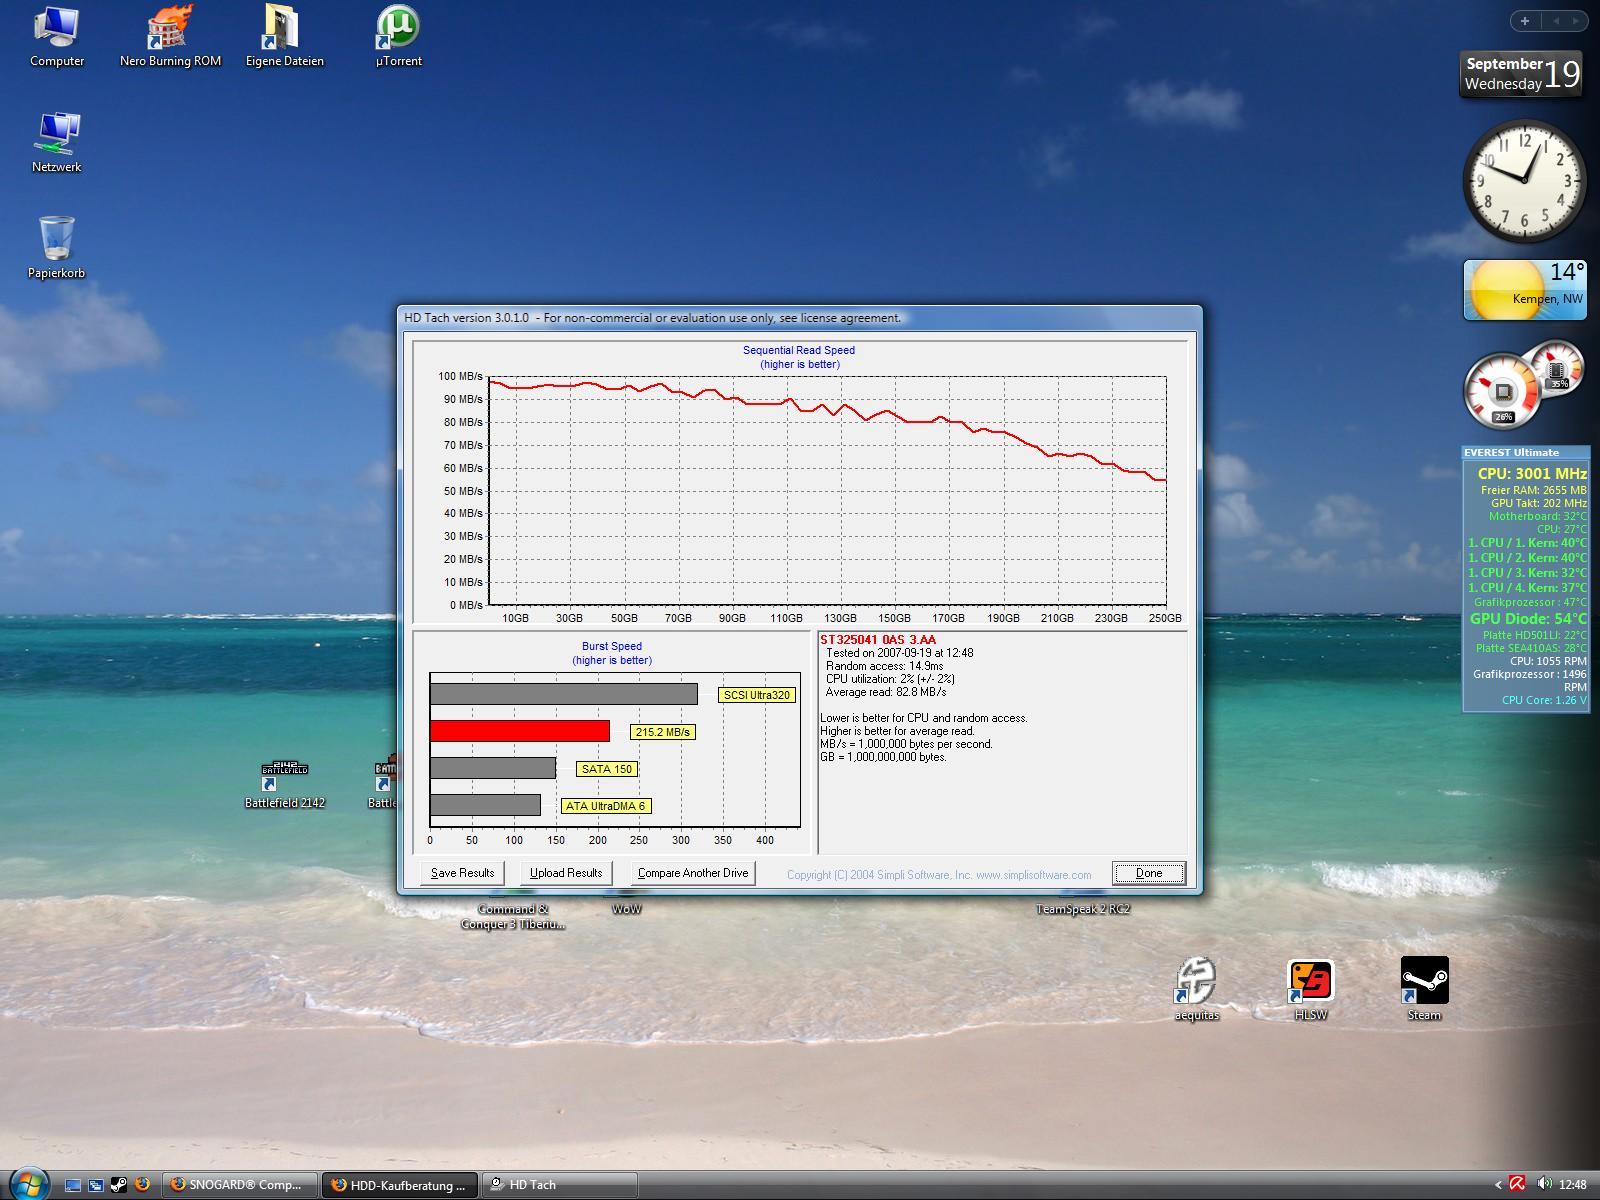Launch the aequitas desktop shortcut
1600x1200 pixels.
click(1196, 988)
